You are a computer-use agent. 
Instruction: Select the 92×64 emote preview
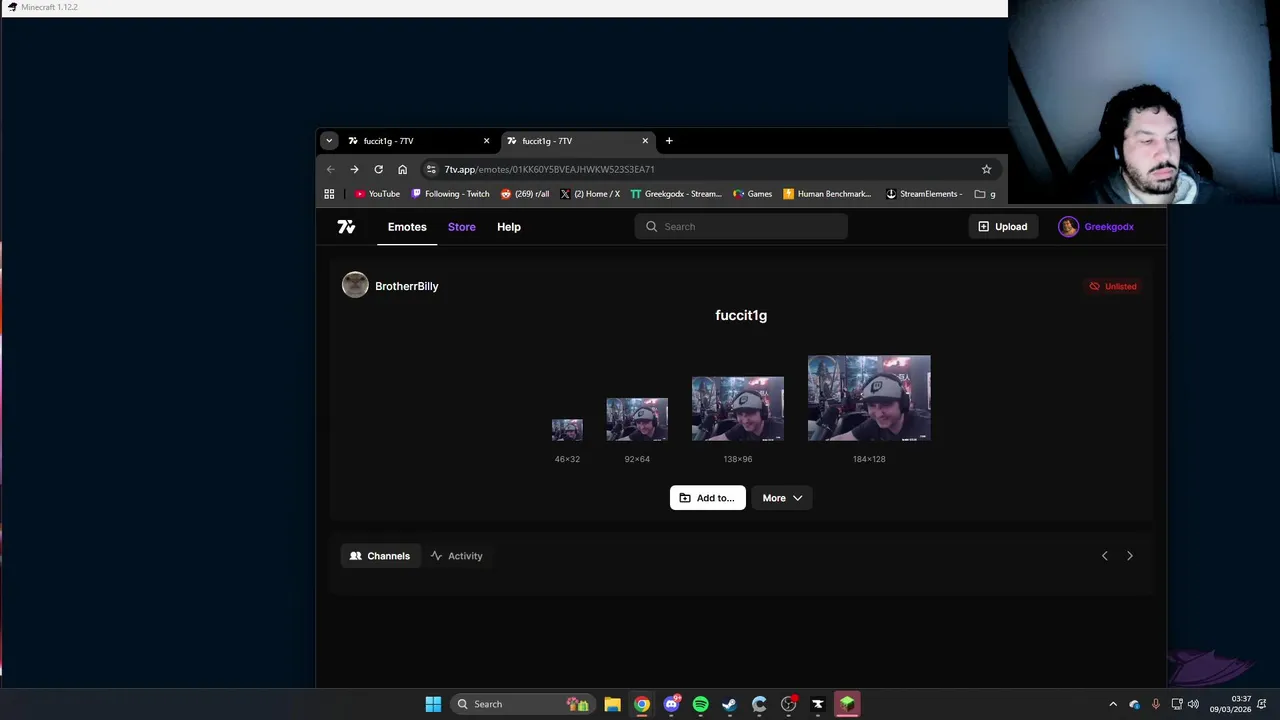point(637,419)
